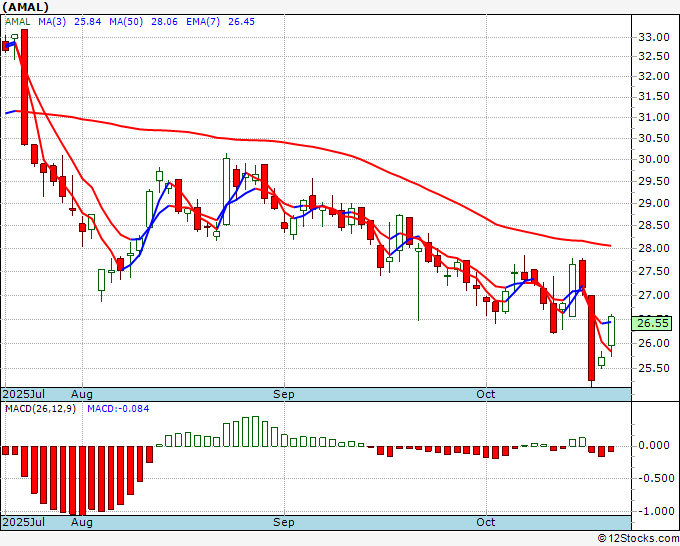This screenshot has width=680, height=546.
Task: Click the 31.00 price axis label
Action: pyautogui.click(x=654, y=117)
